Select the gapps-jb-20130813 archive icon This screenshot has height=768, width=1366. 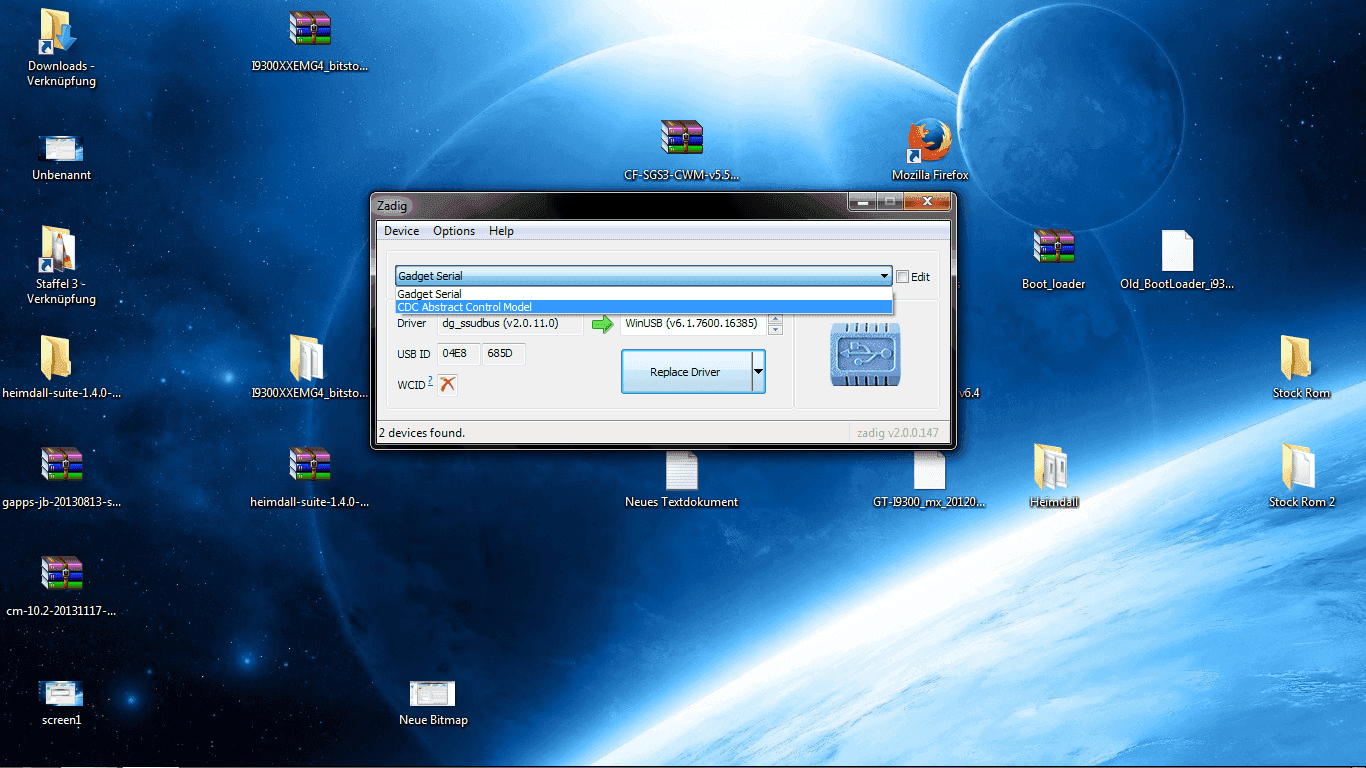(x=61, y=477)
